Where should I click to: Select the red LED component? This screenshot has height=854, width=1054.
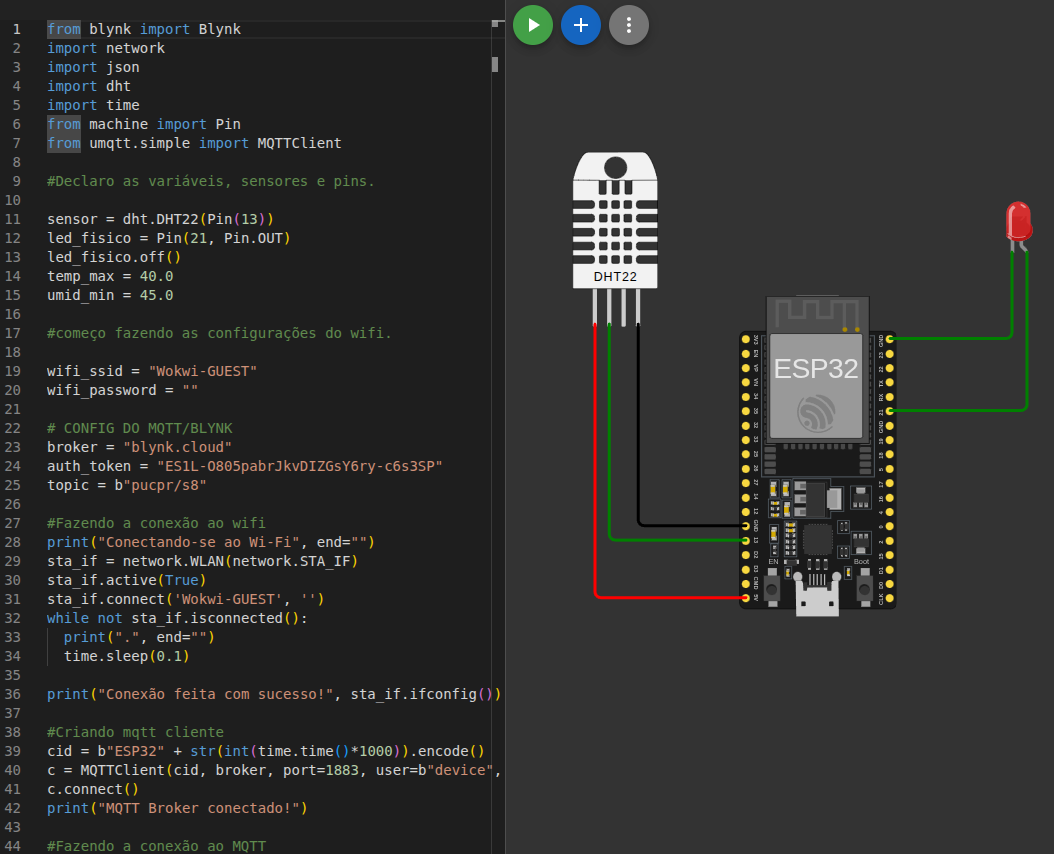pos(1018,220)
